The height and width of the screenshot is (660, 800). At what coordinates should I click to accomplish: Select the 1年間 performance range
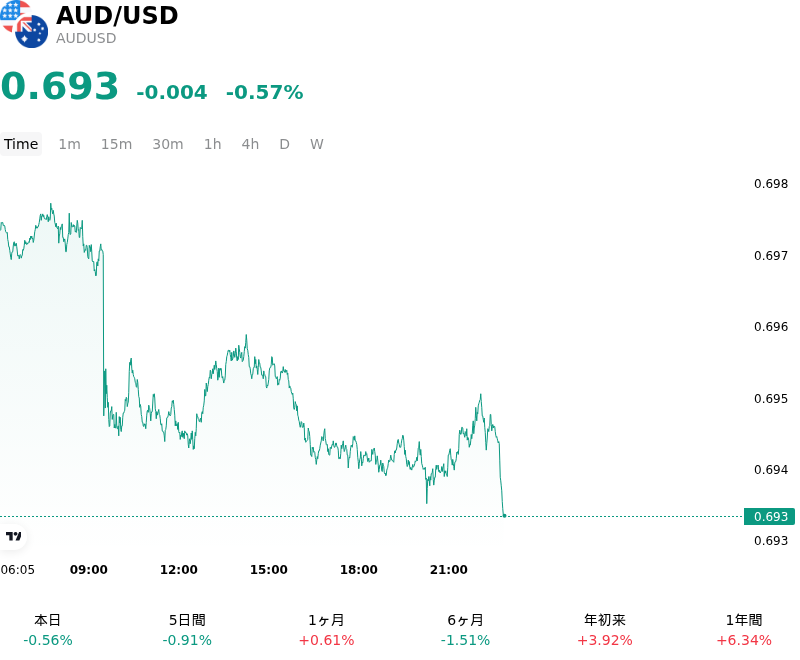[x=744, y=630]
